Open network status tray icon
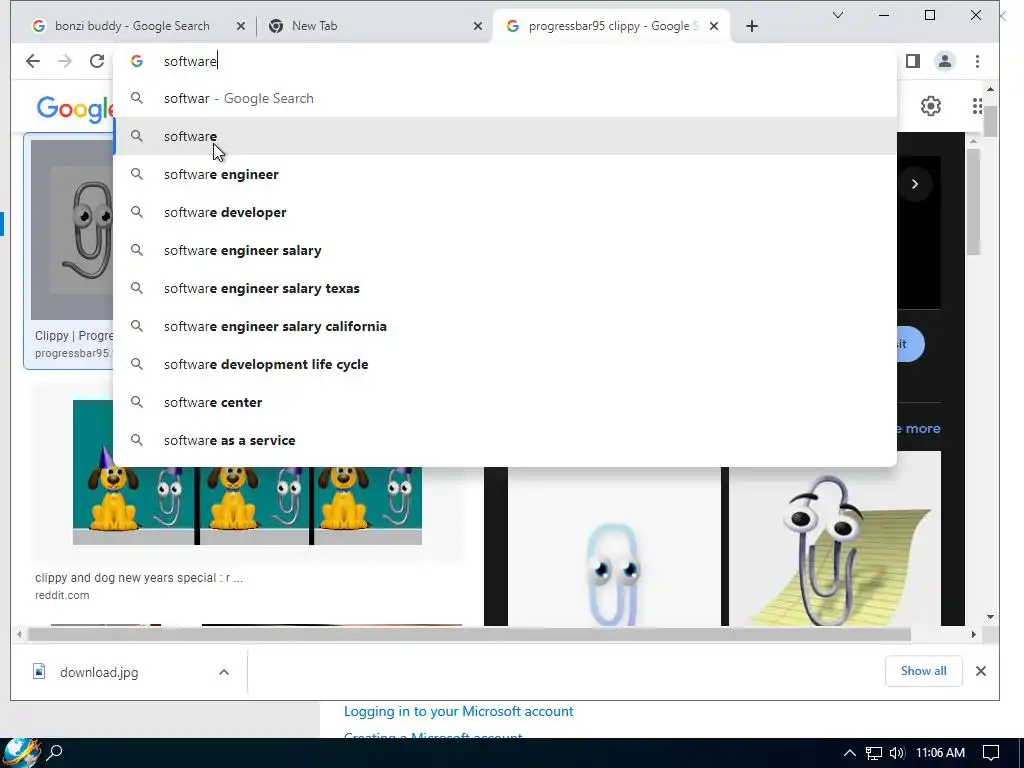 pyautogui.click(x=874, y=753)
